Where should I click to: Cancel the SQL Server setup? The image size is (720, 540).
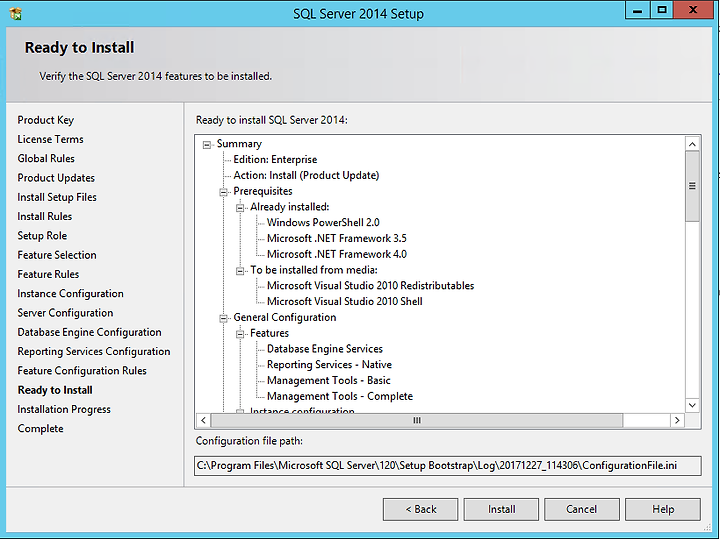coord(581,509)
